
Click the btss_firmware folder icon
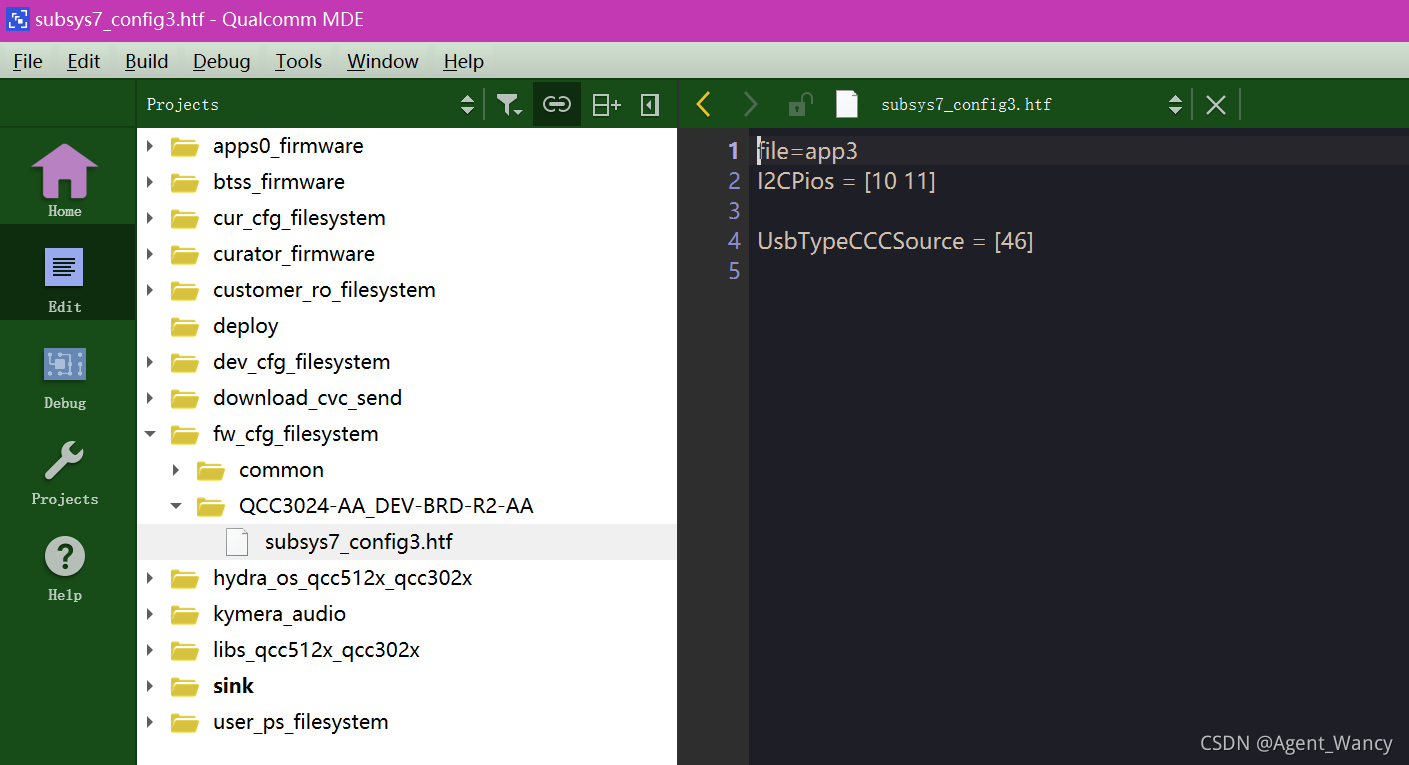click(184, 182)
